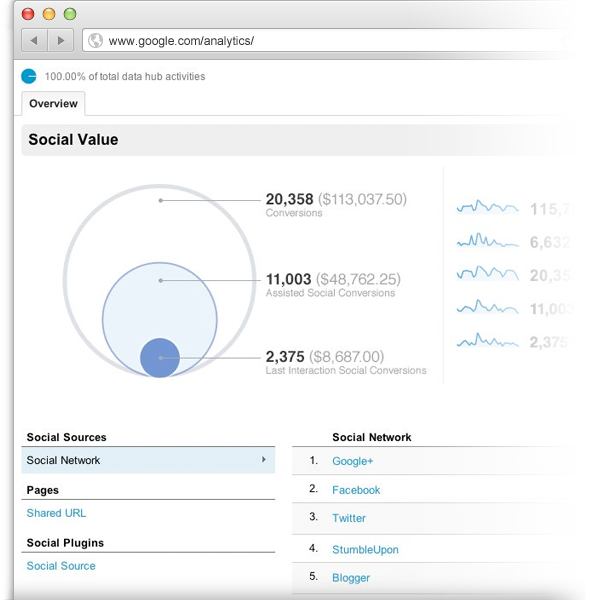Click the sparkline next to 20,35
600x600 pixels.
click(488, 273)
